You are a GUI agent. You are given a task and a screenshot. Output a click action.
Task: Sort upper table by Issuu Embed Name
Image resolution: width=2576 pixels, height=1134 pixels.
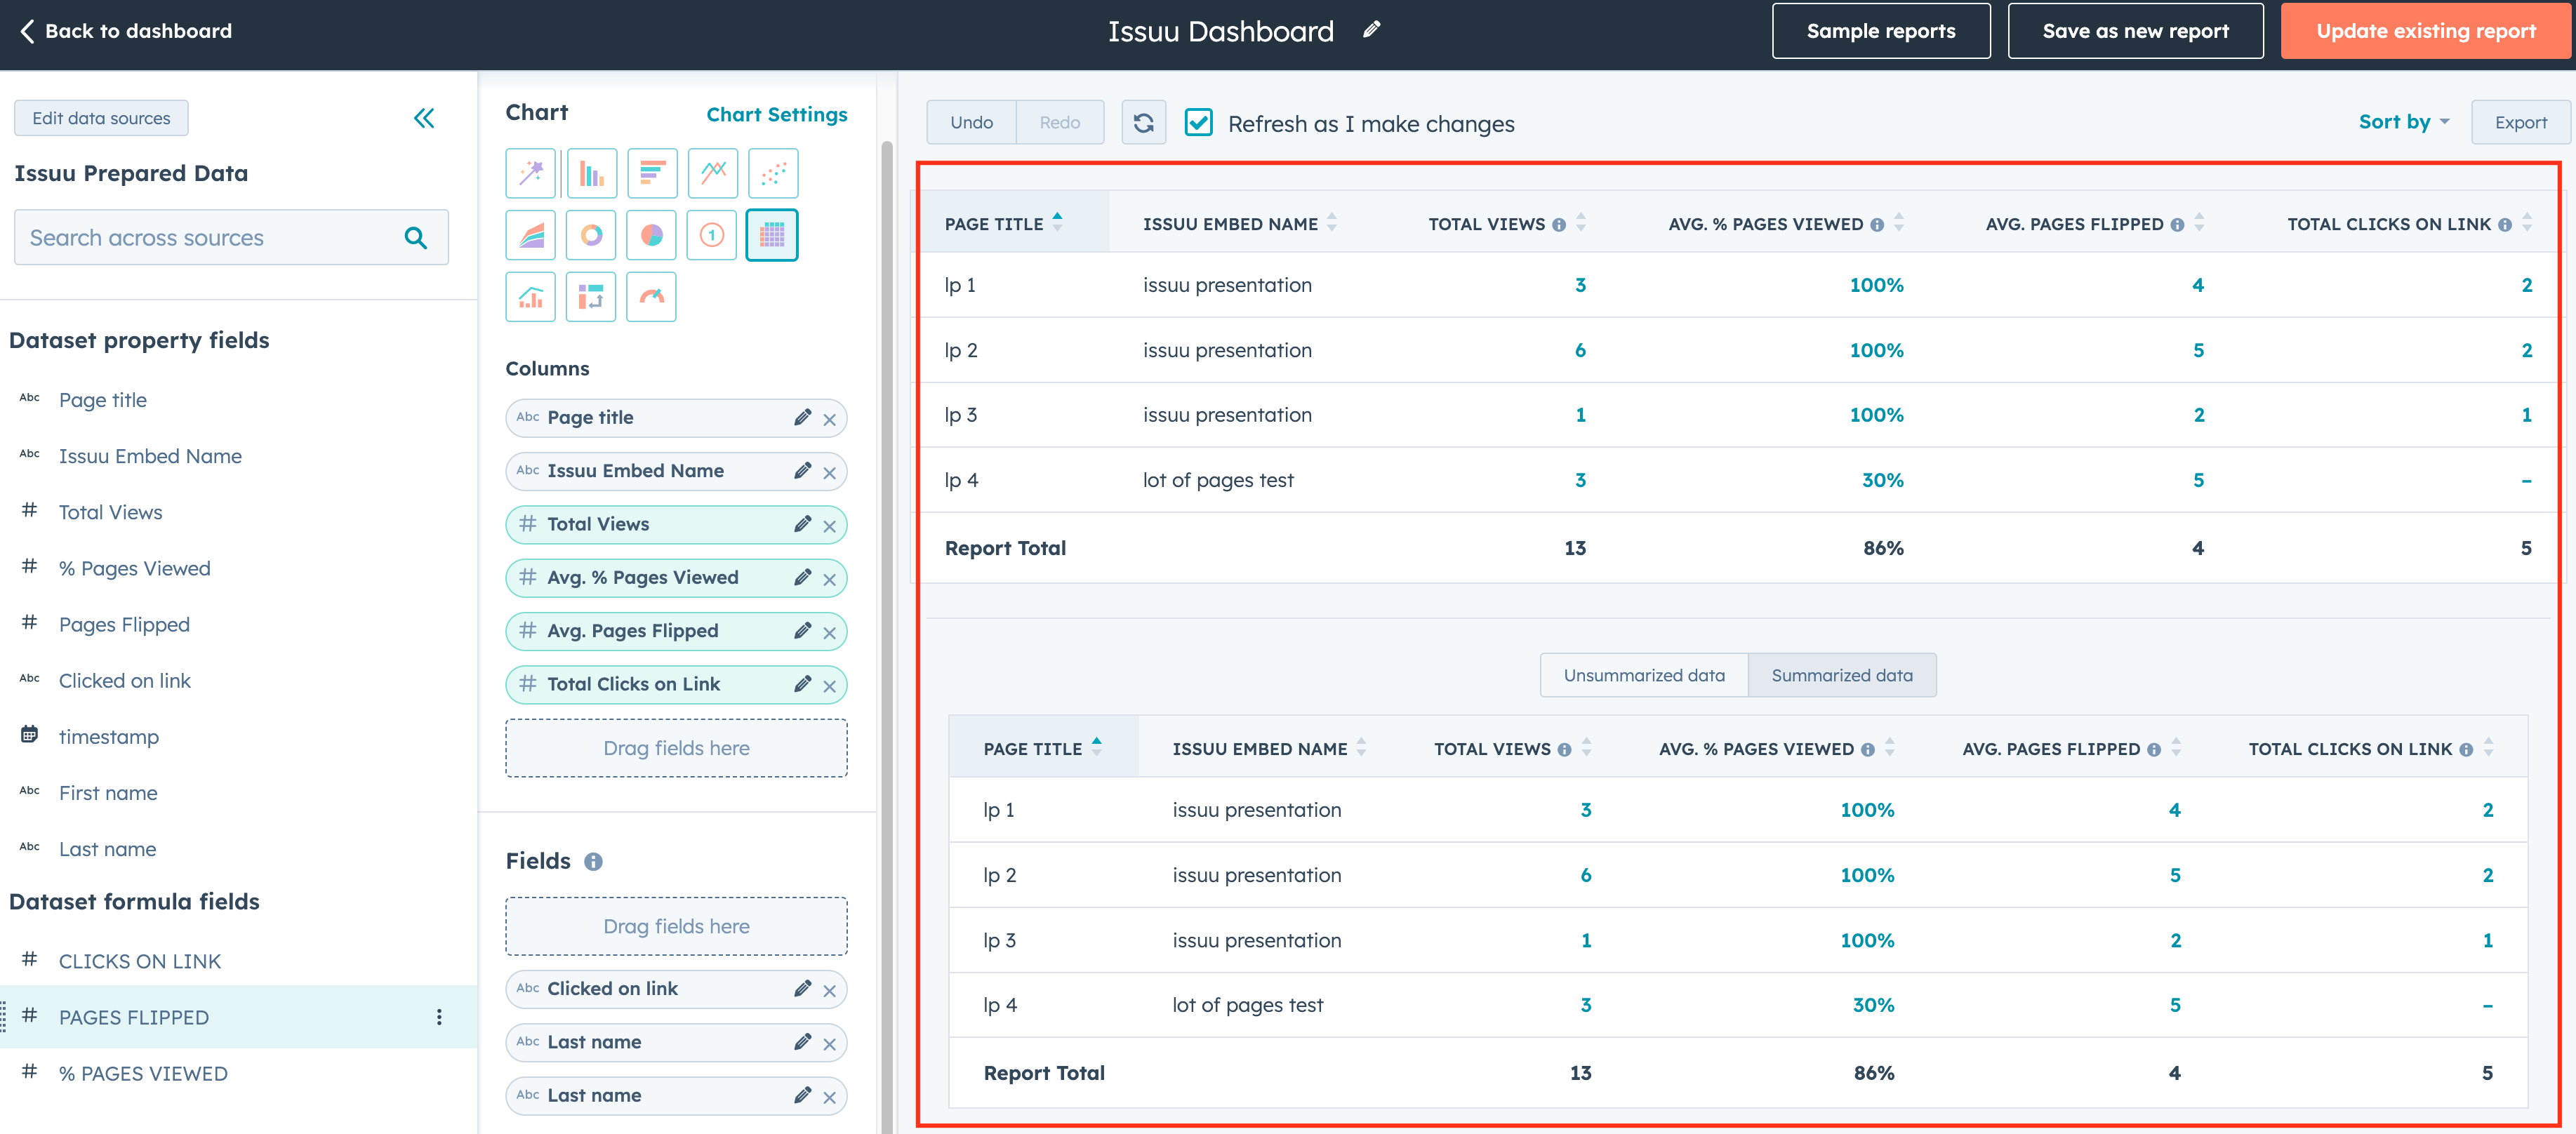point(1331,223)
